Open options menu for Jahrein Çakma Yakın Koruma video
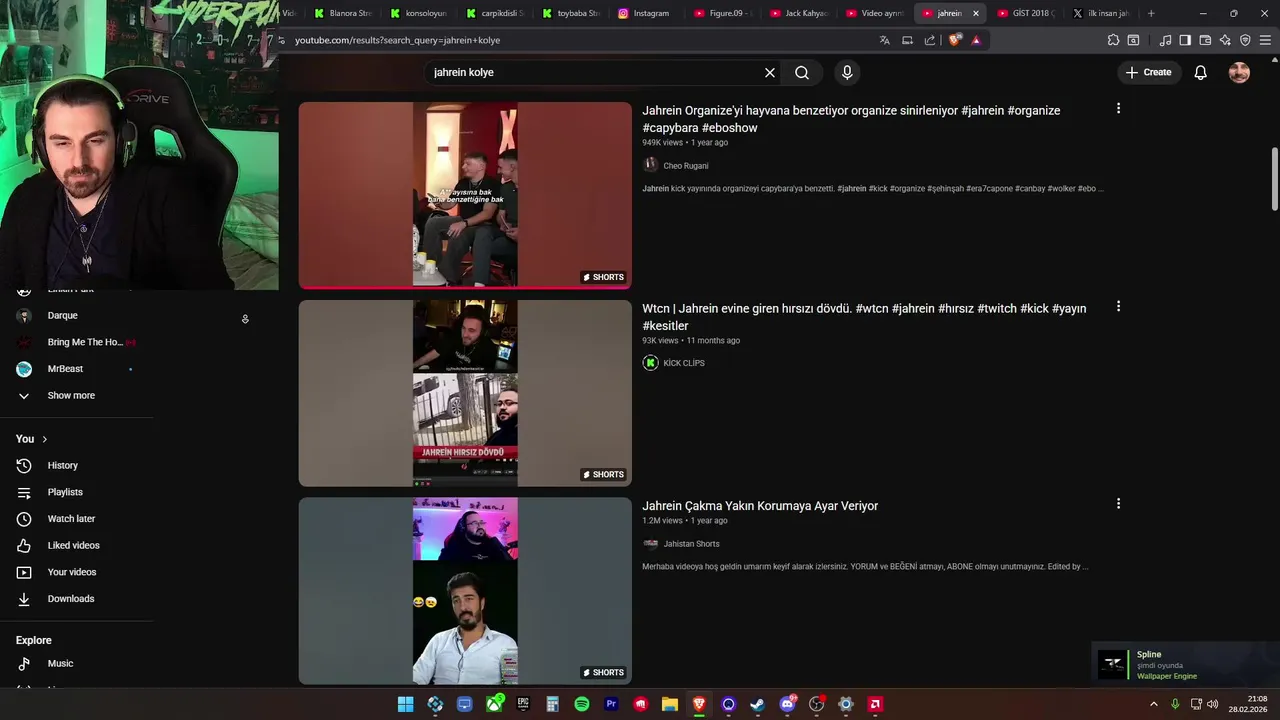Image resolution: width=1280 pixels, height=720 pixels. (1118, 504)
